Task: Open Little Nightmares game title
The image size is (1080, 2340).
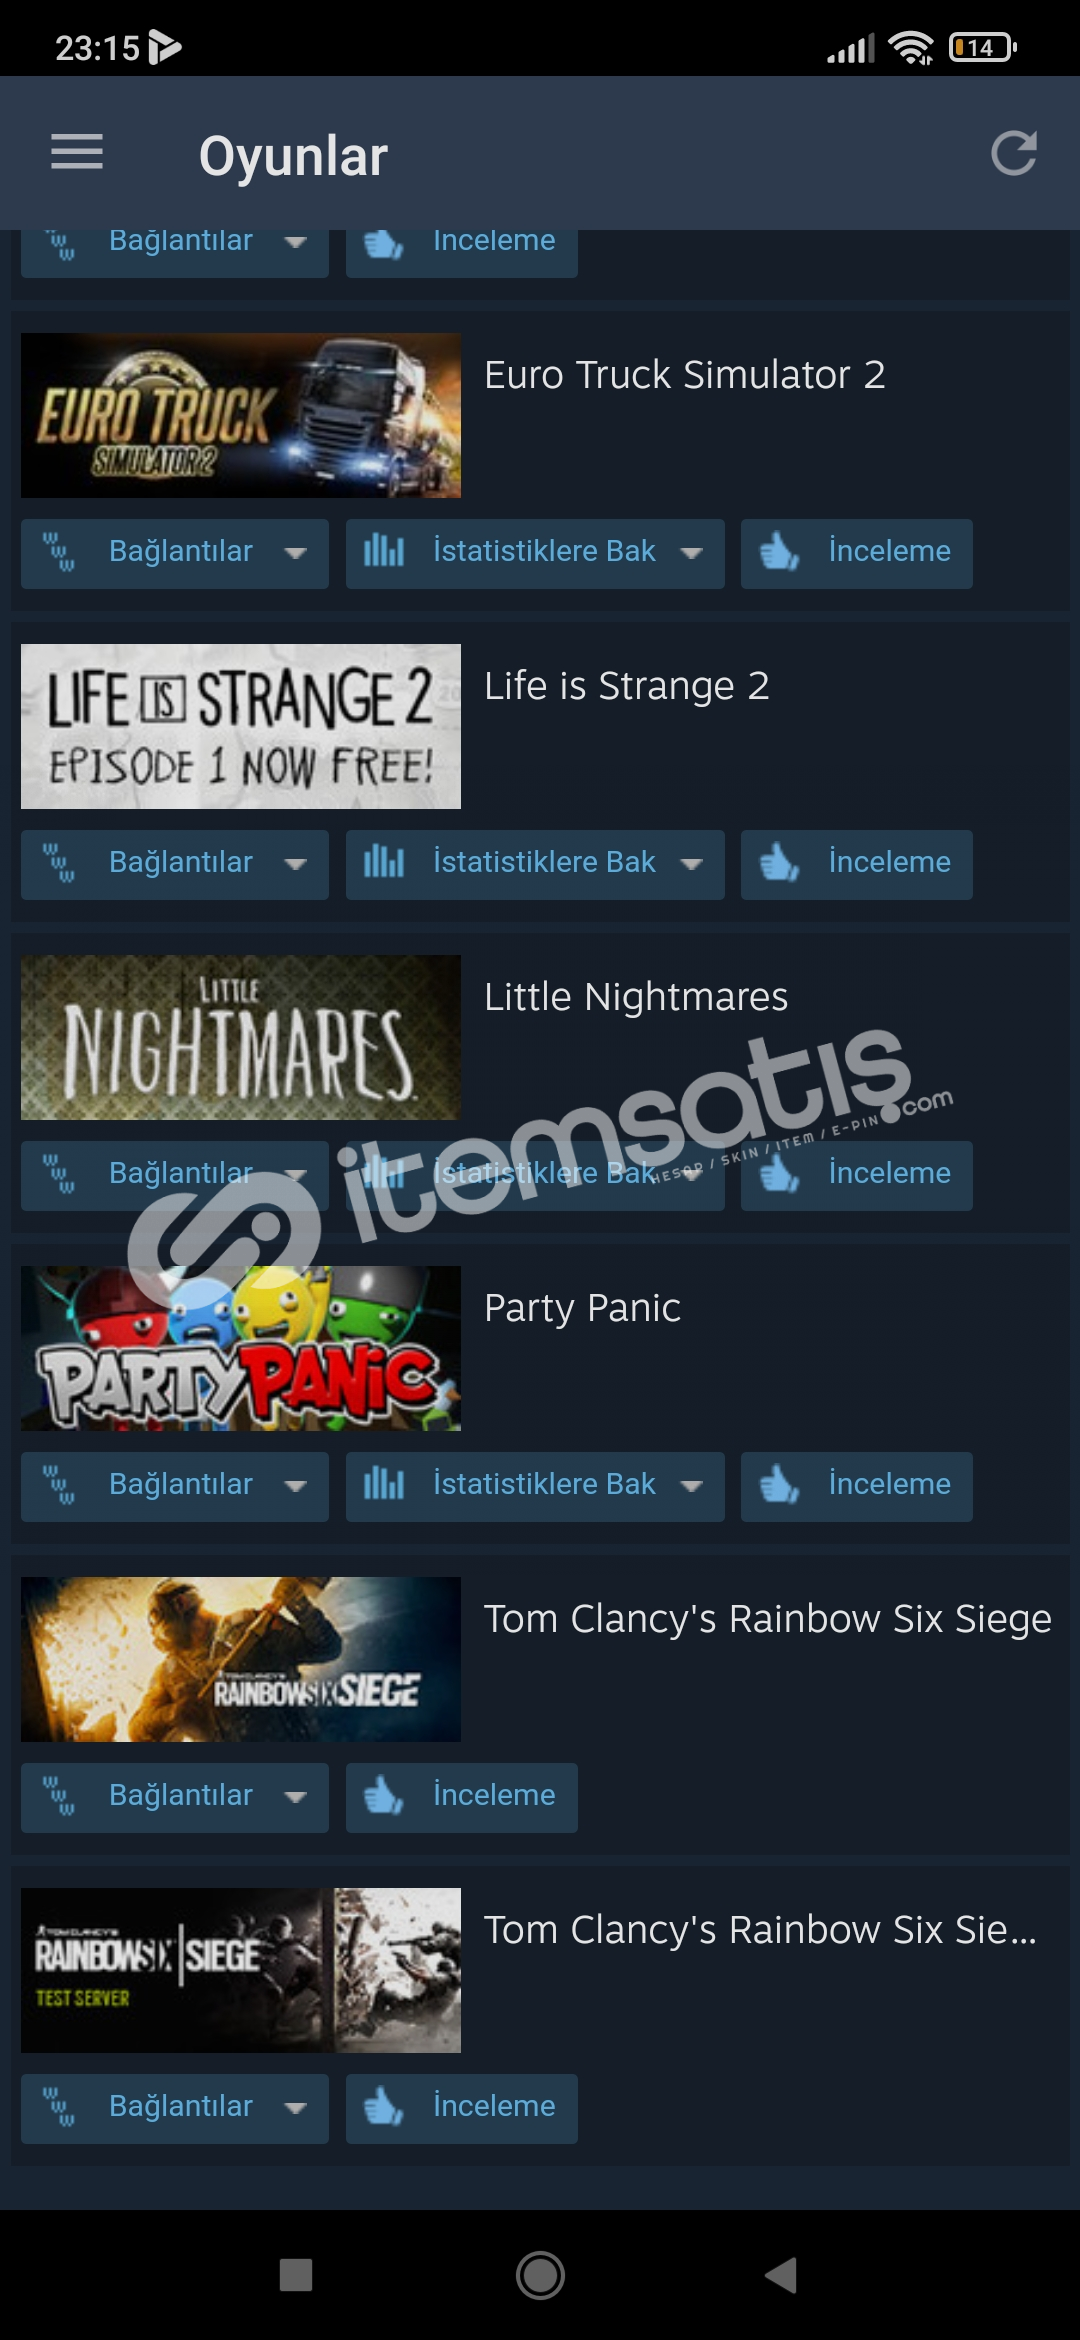Action: tap(636, 997)
